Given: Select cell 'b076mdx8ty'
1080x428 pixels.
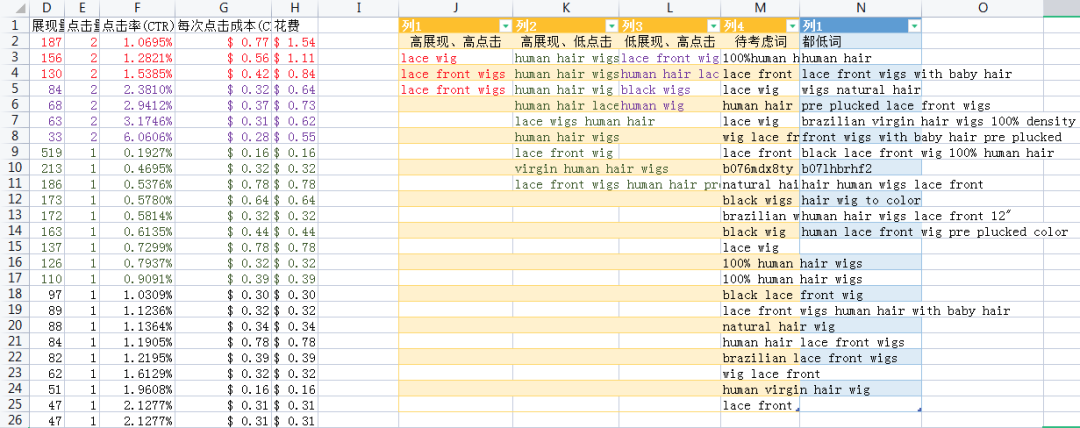Looking at the screenshot, I should [x=760, y=169].
